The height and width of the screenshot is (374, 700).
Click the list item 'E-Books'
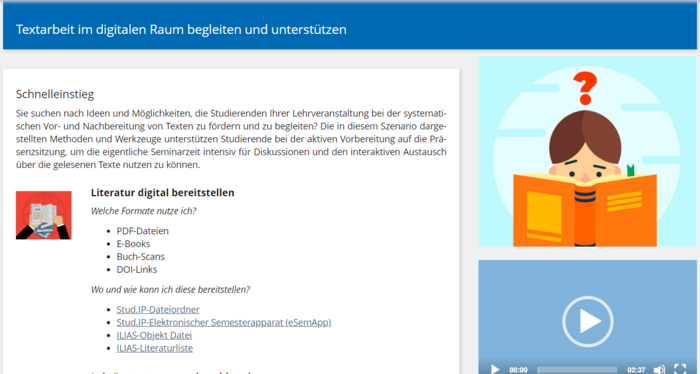click(133, 244)
